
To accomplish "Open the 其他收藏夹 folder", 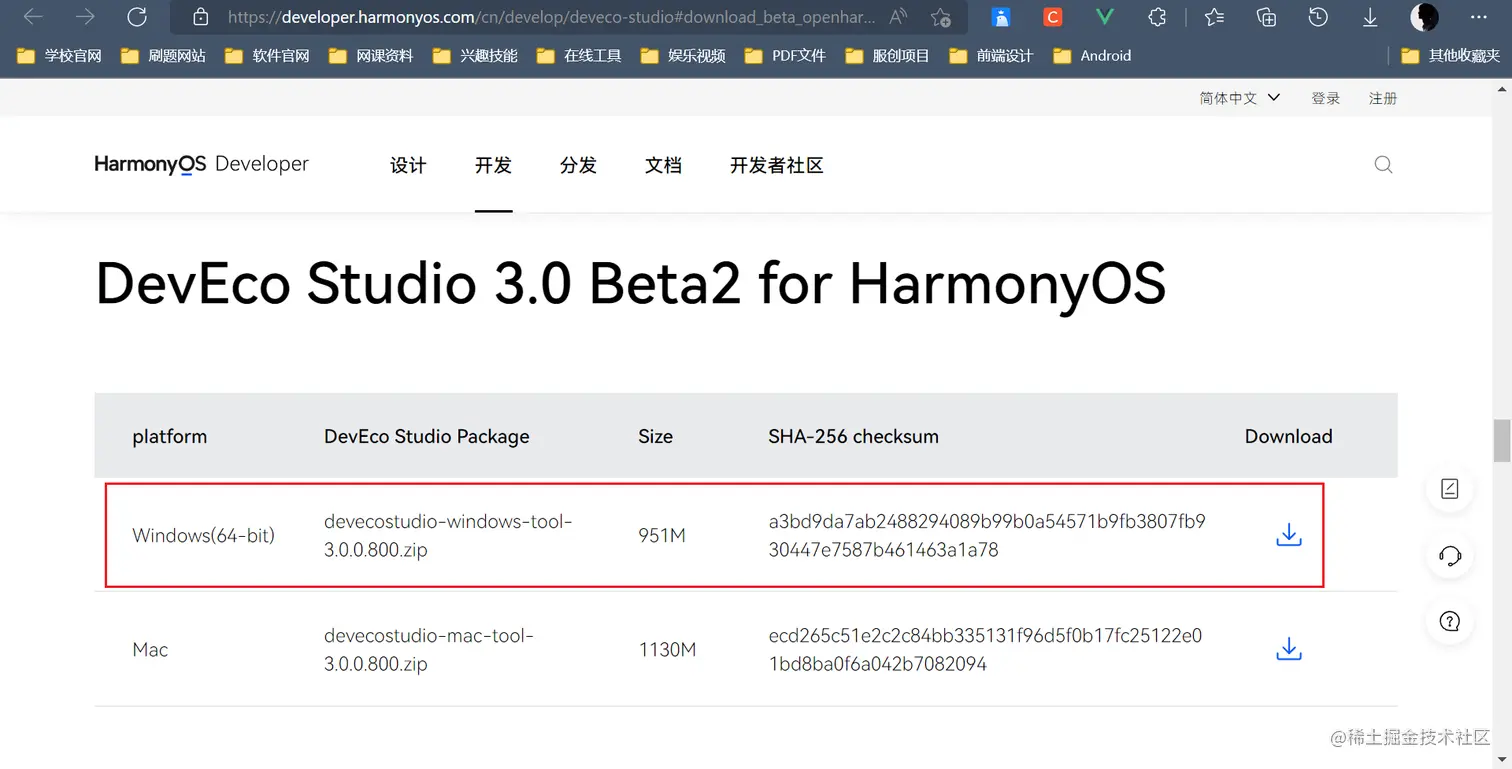I will (1451, 56).
